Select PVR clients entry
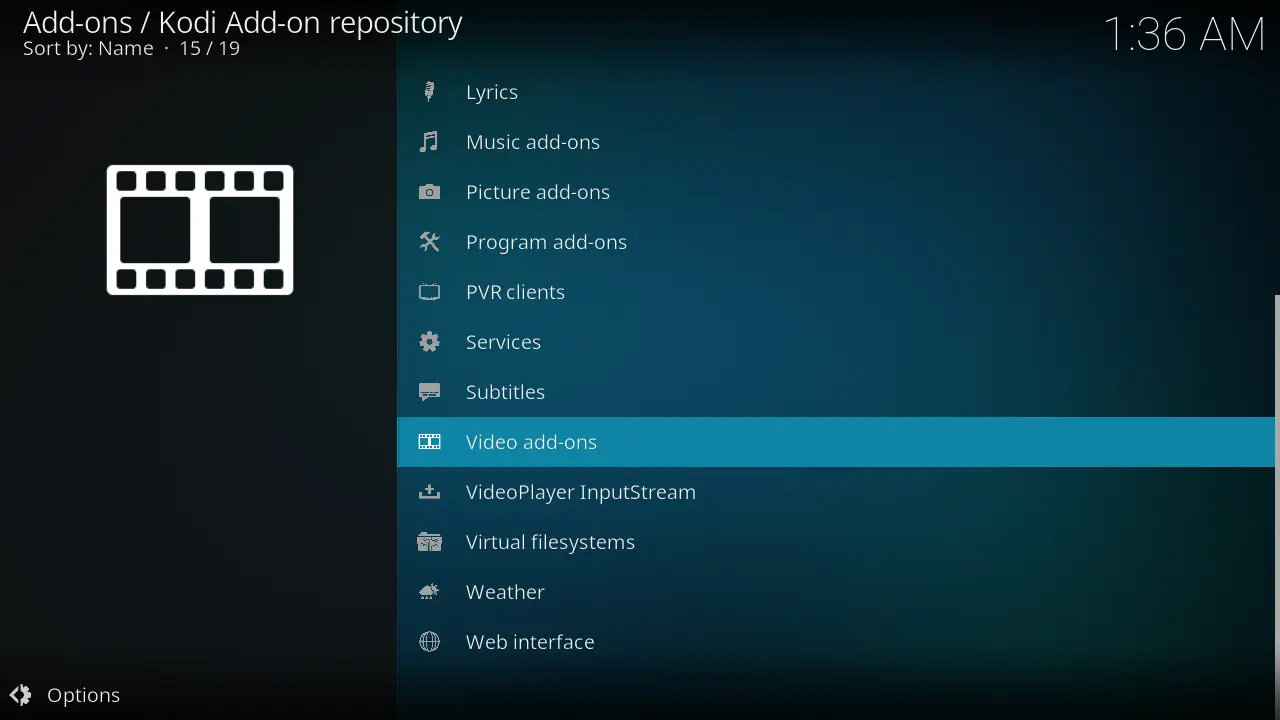This screenshot has height=720, width=1280. coord(838,292)
